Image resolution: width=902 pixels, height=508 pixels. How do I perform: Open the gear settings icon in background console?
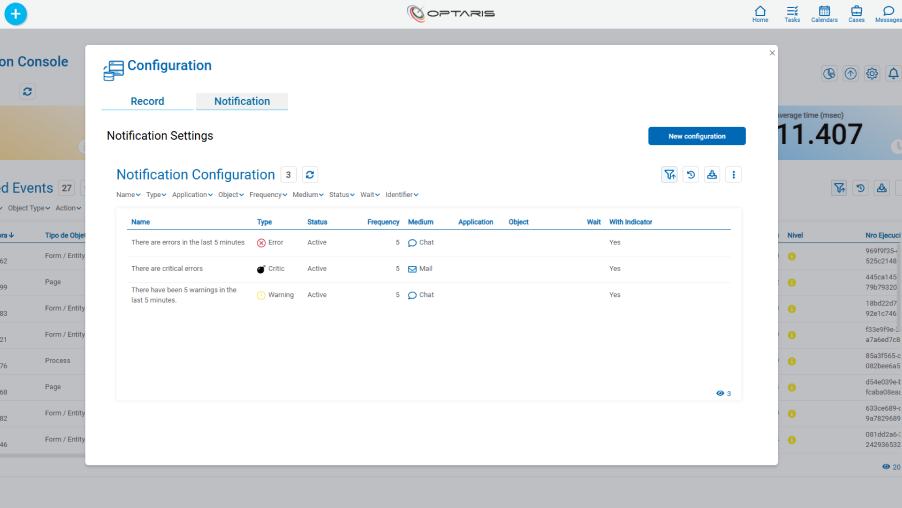(872, 74)
